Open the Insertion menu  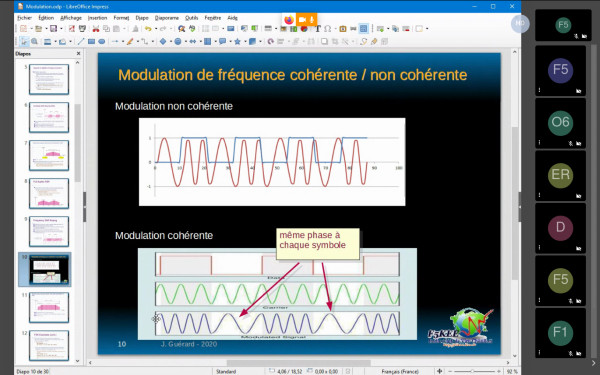coord(97,18)
